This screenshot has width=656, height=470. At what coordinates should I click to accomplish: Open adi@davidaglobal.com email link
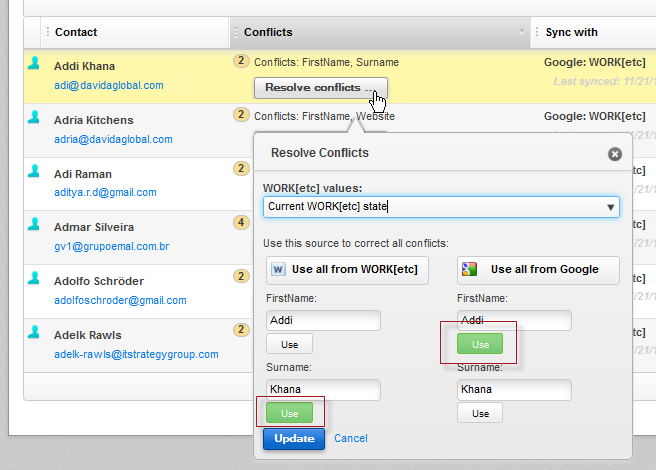(109, 85)
